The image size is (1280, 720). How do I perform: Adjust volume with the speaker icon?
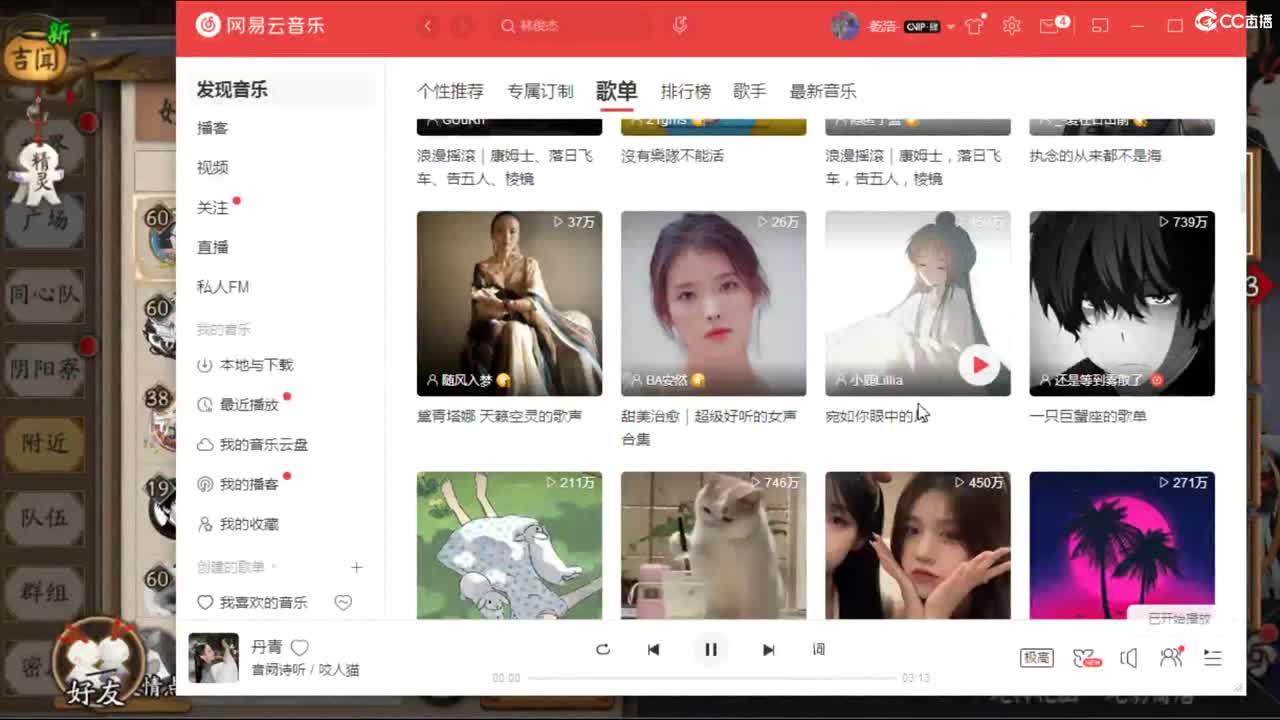click(x=1129, y=657)
